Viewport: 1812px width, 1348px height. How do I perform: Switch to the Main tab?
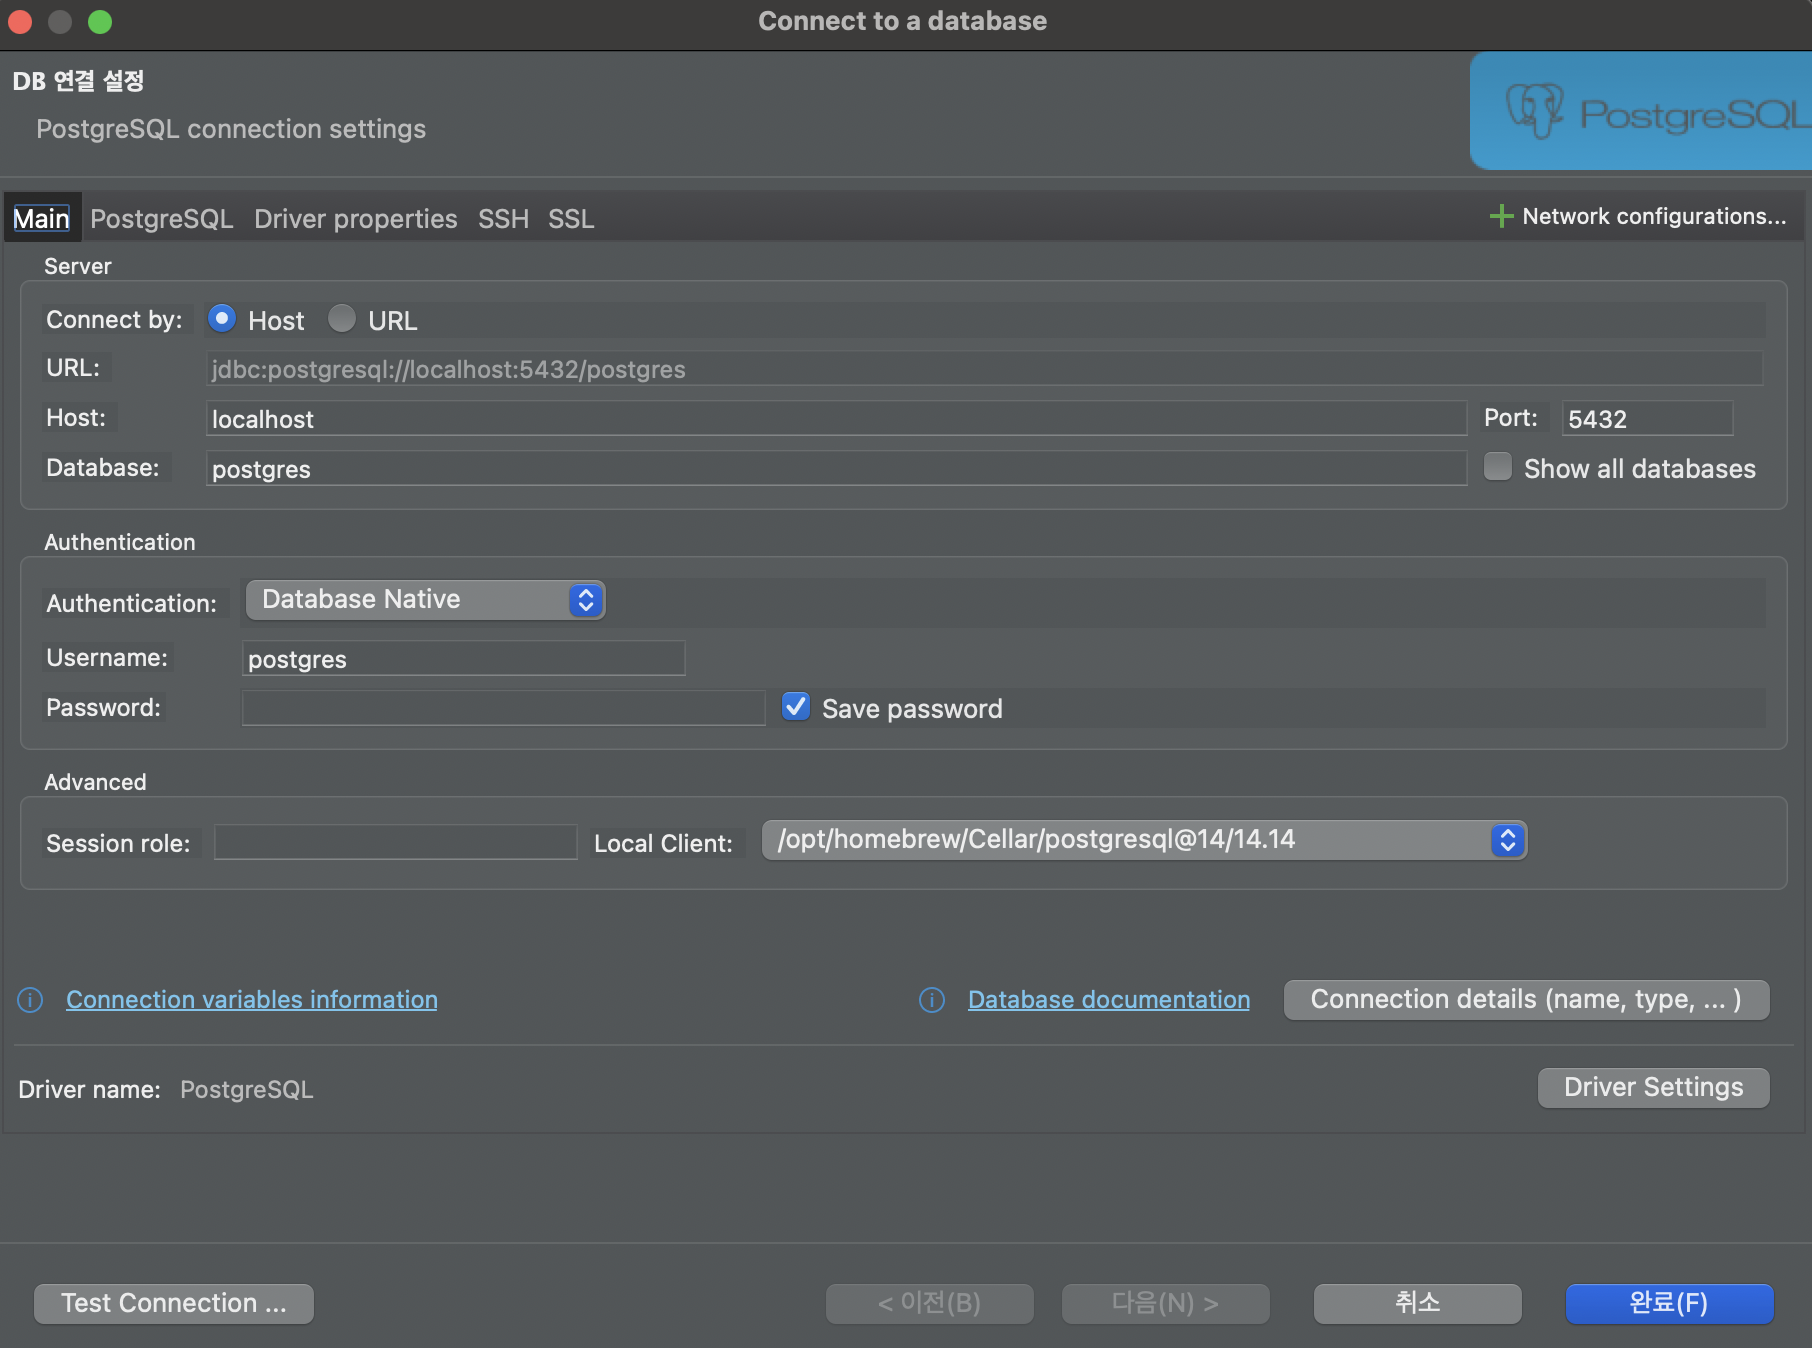(41, 218)
